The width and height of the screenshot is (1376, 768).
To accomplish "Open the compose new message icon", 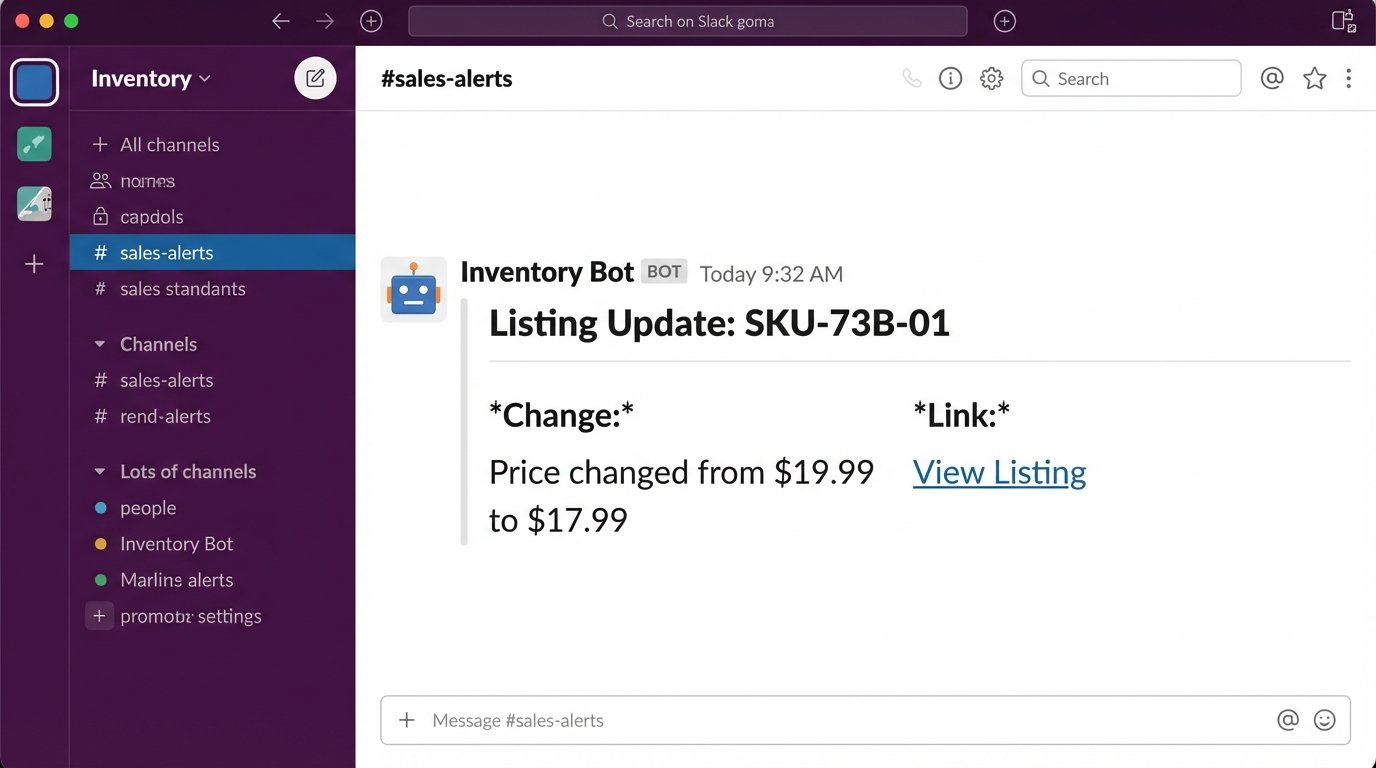I will point(315,78).
